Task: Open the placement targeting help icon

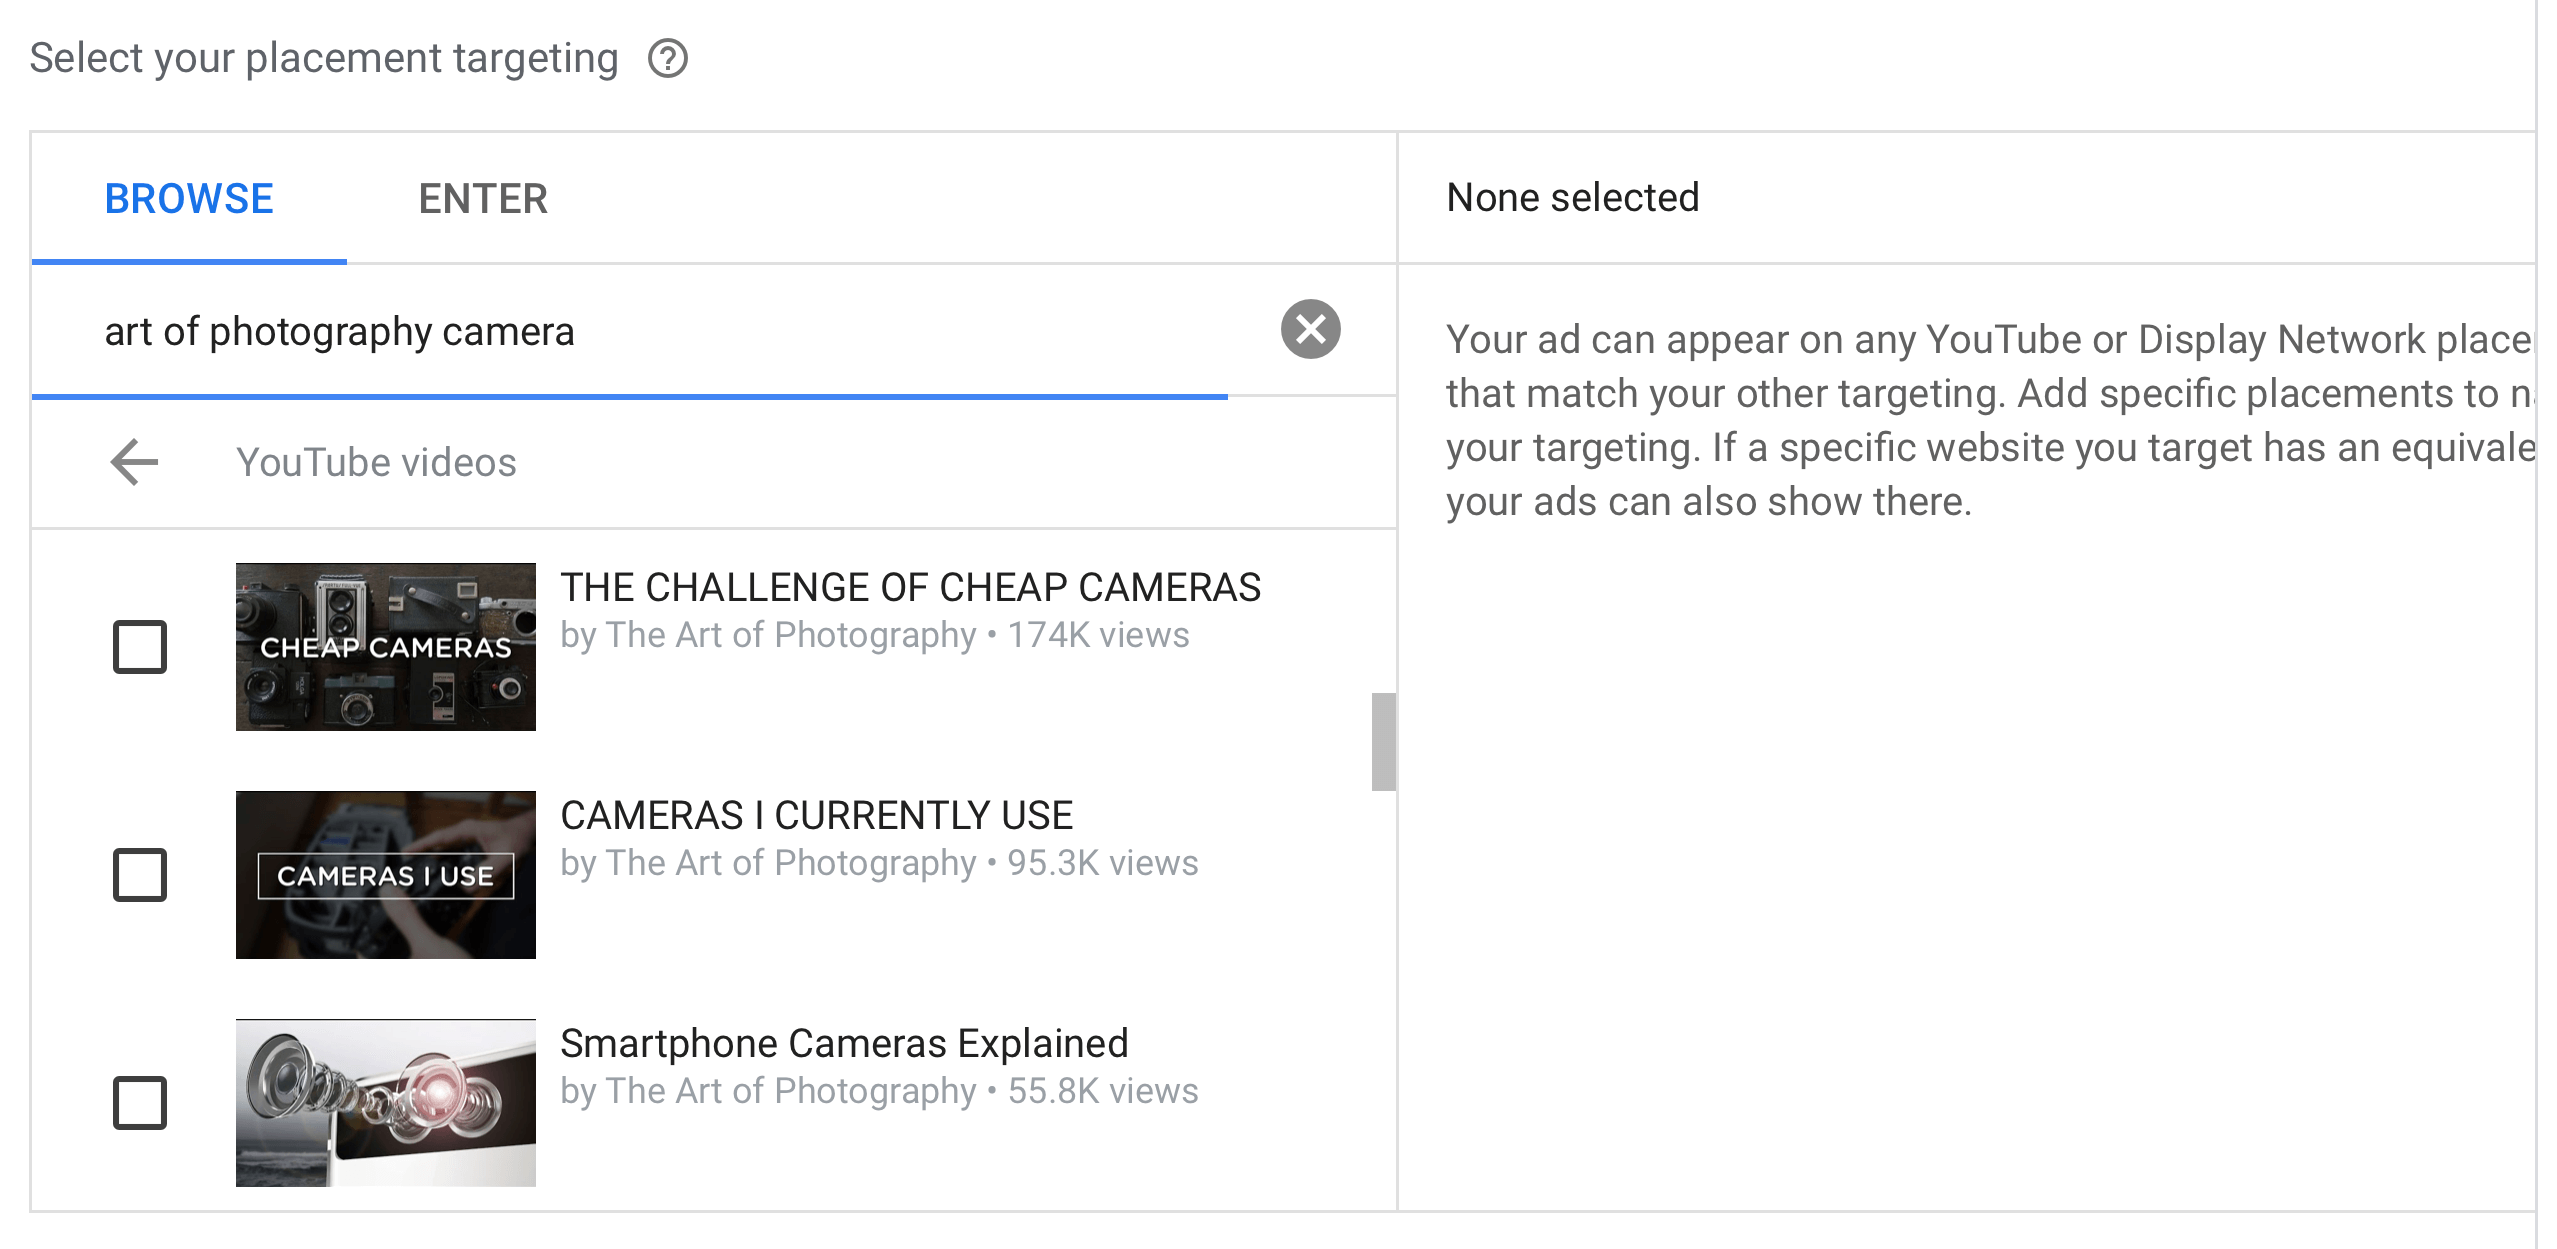Action: click(x=667, y=58)
